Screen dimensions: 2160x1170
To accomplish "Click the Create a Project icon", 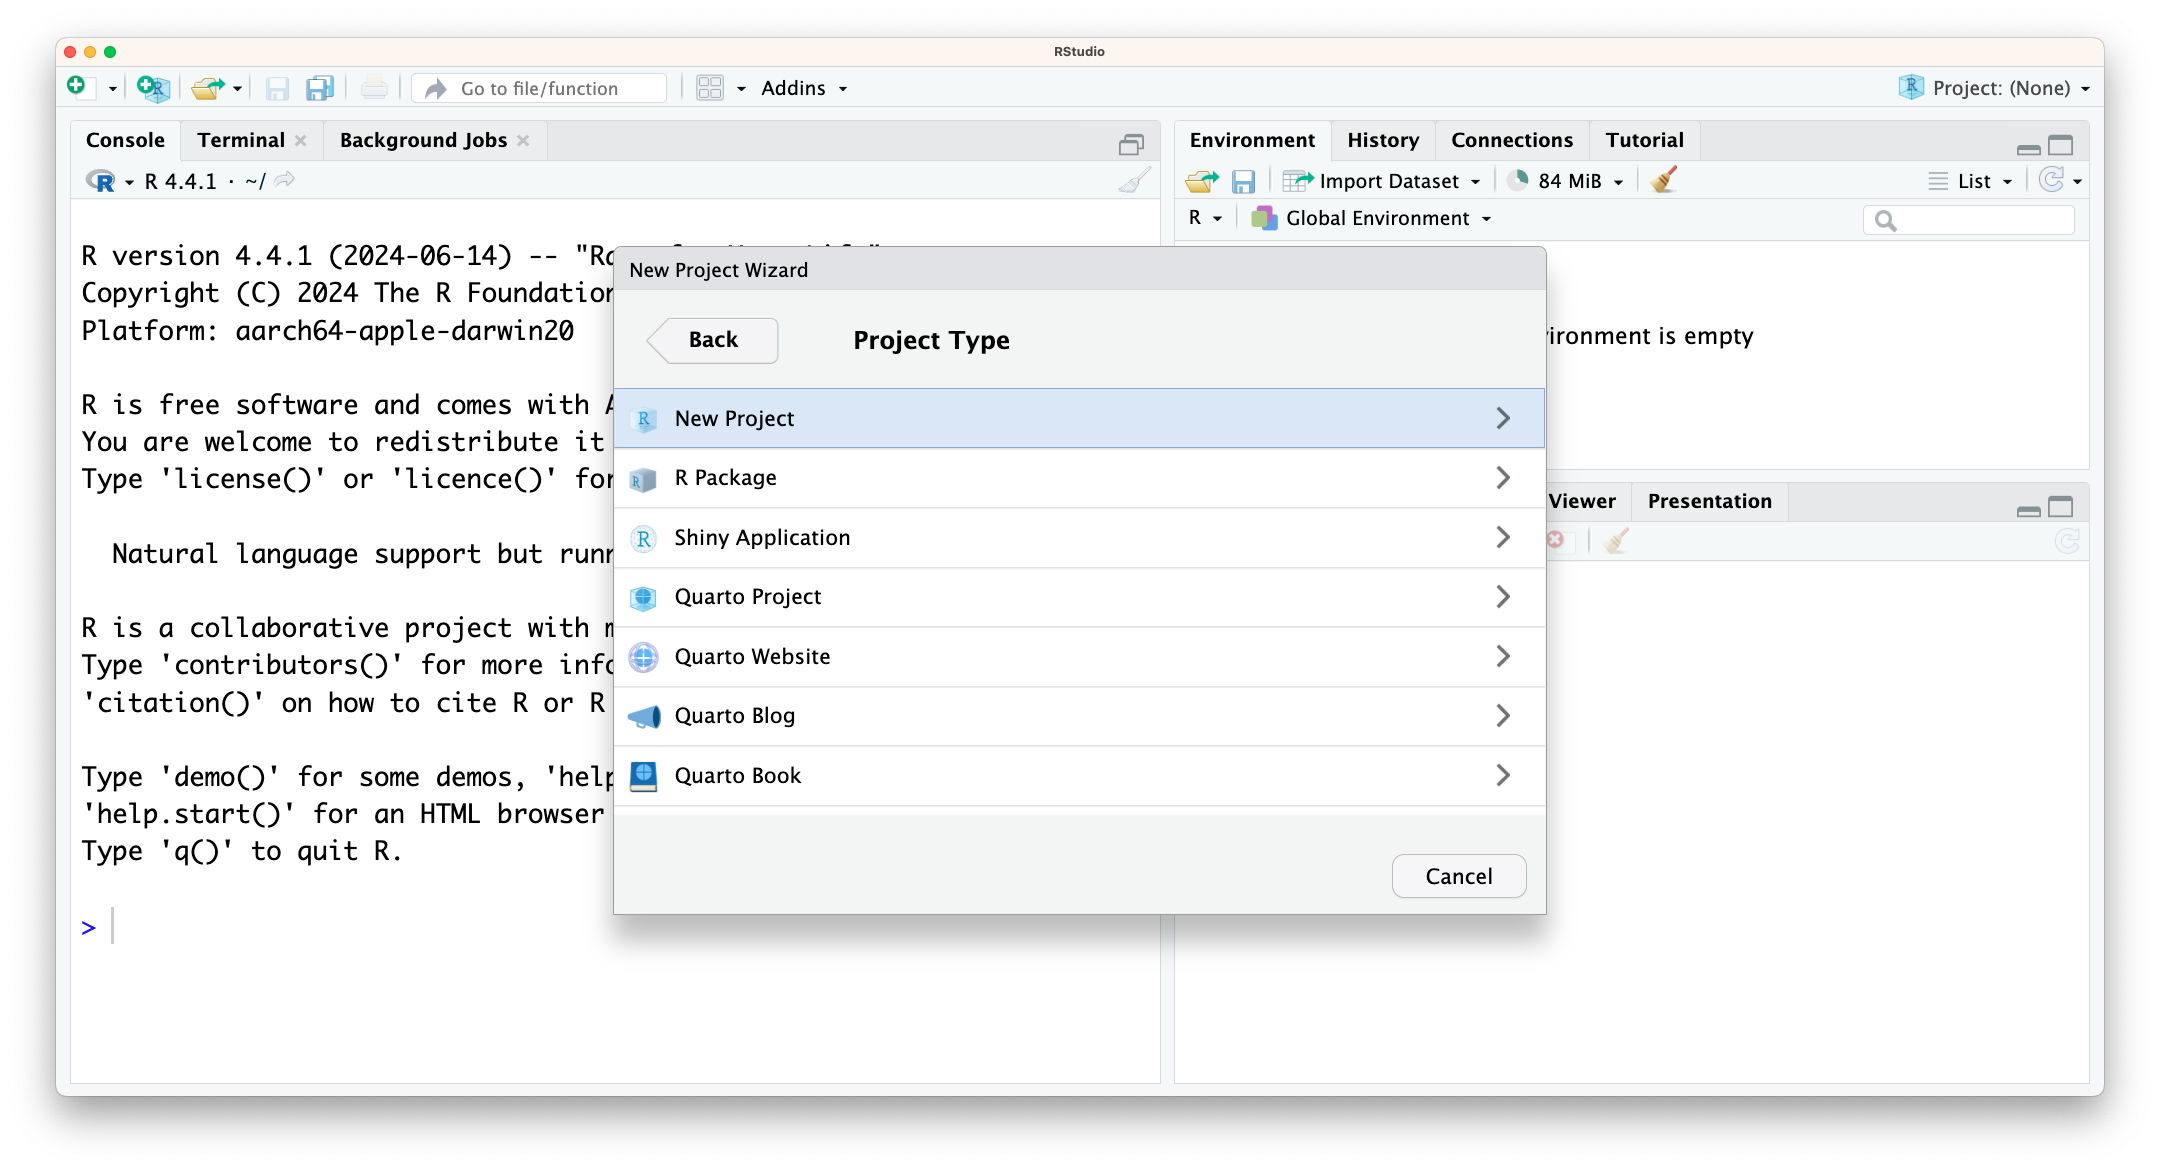I will [x=153, y=88].
